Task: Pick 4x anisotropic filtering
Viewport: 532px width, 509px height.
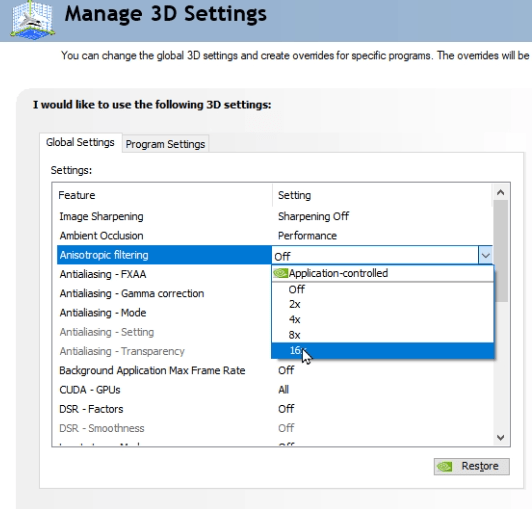Action: (383, 320)
